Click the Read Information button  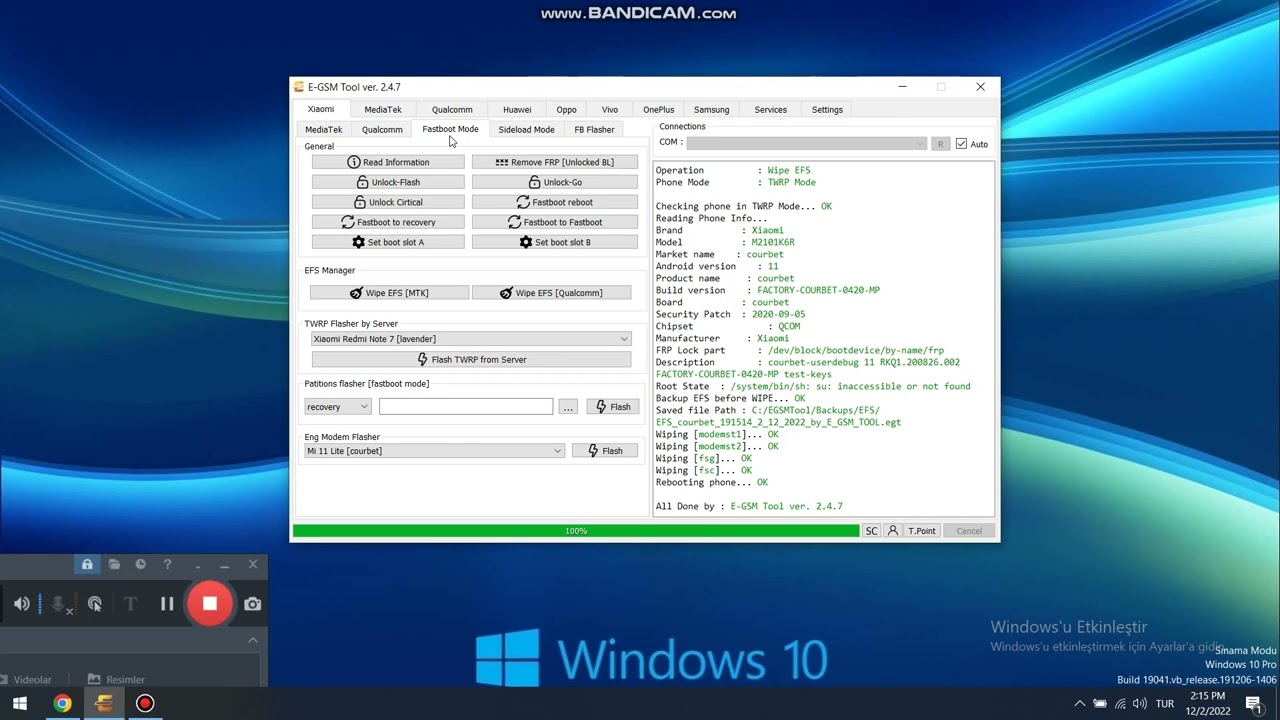click(388, 162)
